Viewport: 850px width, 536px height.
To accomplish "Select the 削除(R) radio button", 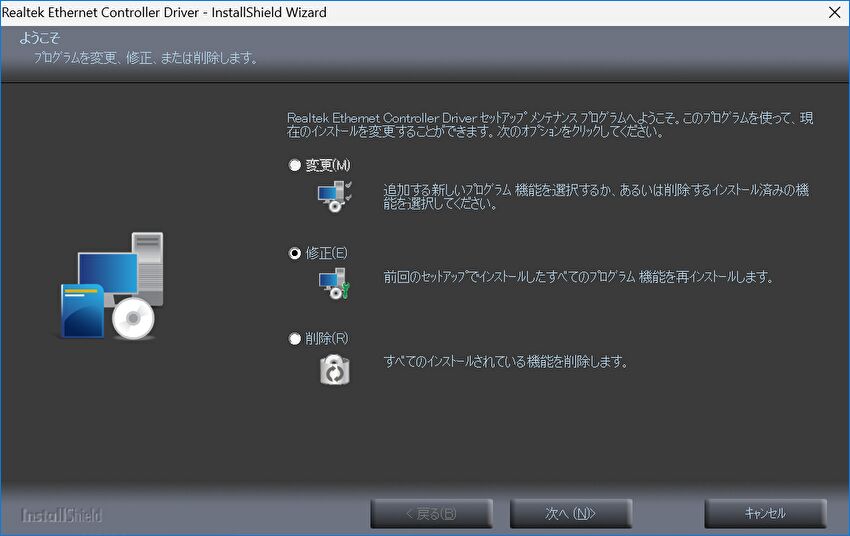I will click(x=295, y=339).
